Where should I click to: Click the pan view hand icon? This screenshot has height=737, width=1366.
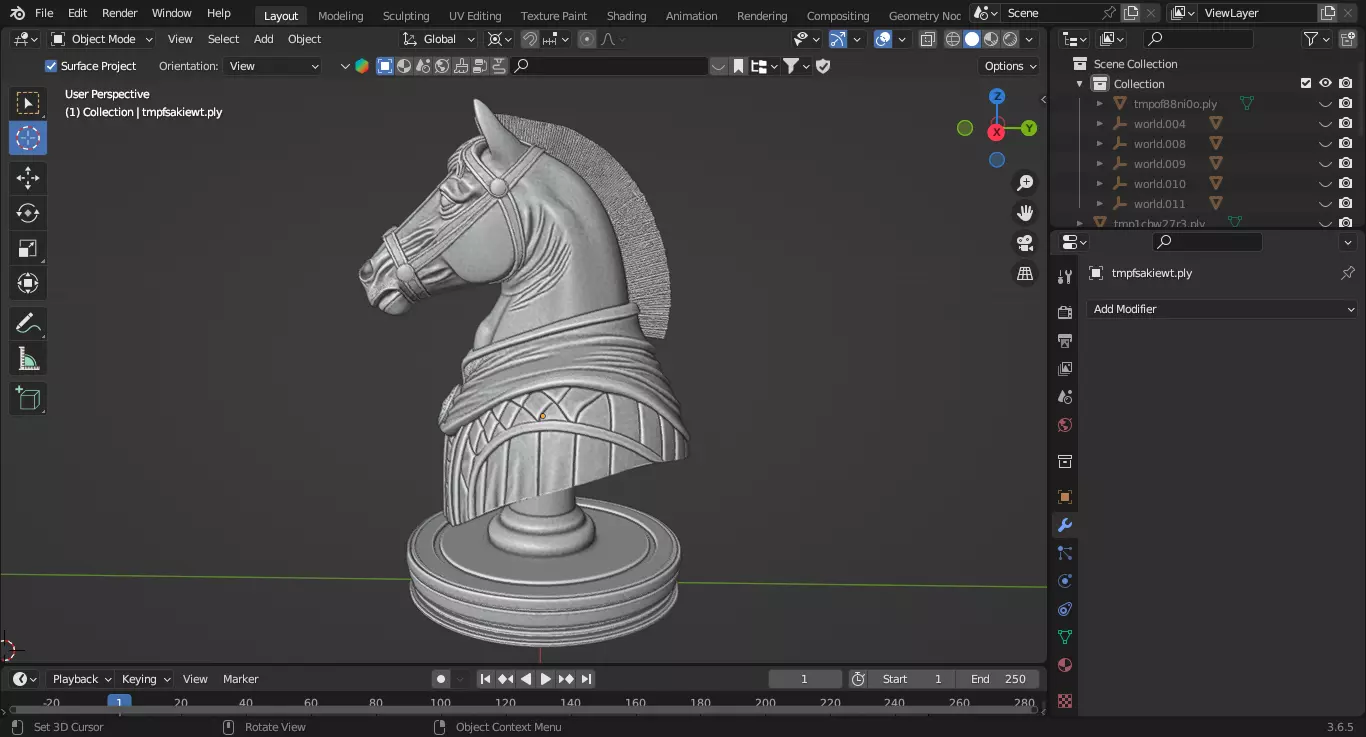click(x=1025, y=213)
